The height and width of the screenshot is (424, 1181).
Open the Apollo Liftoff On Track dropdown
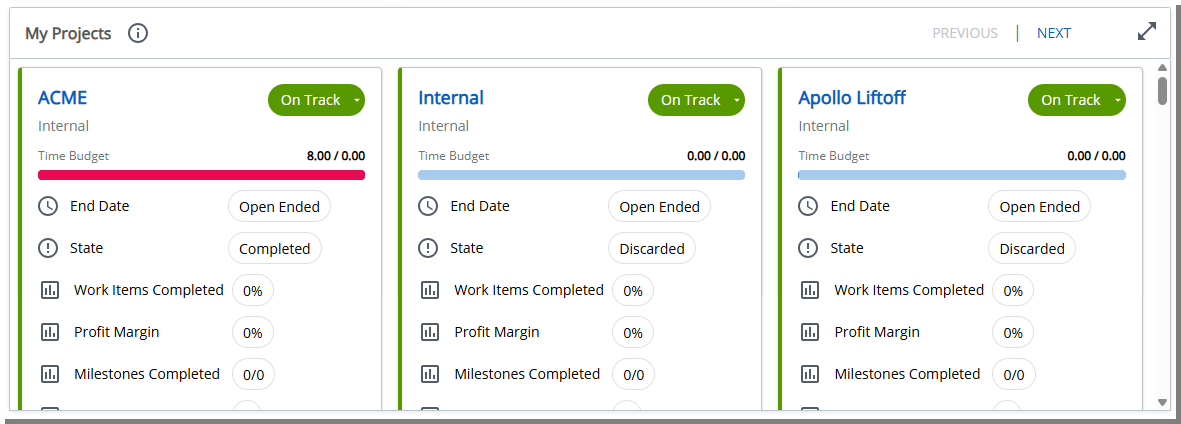pos(1116,100)
